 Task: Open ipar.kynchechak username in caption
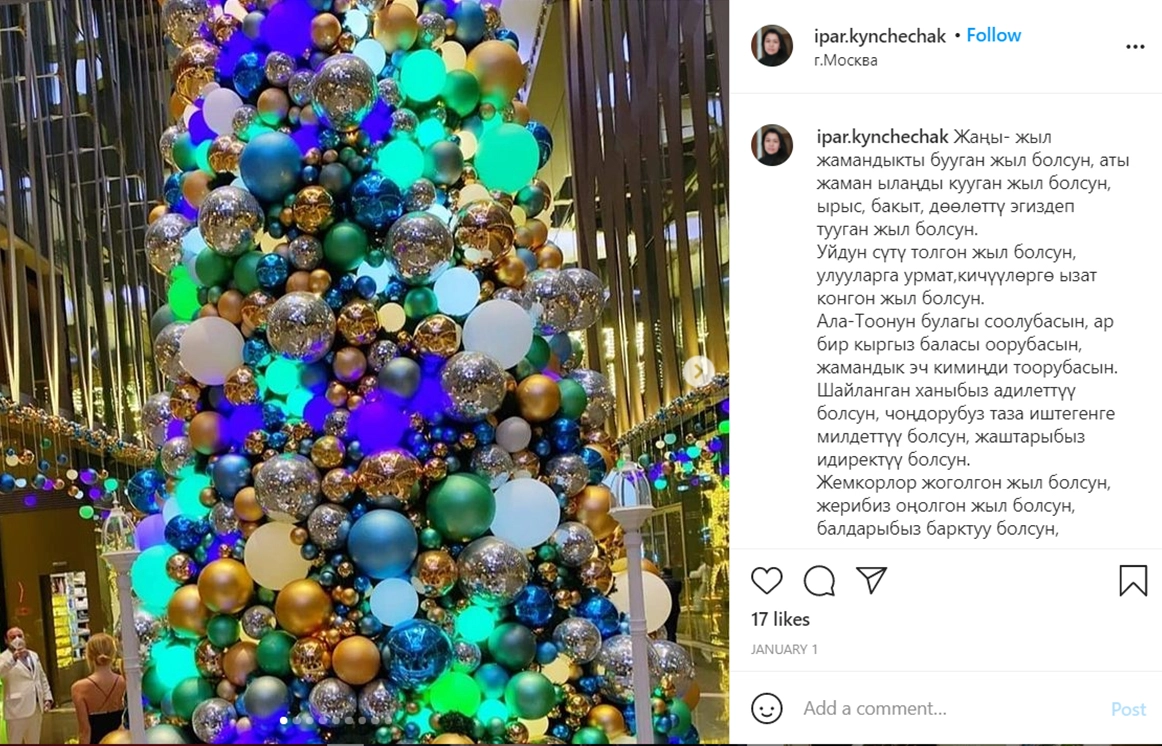click(x=882, y=137)
